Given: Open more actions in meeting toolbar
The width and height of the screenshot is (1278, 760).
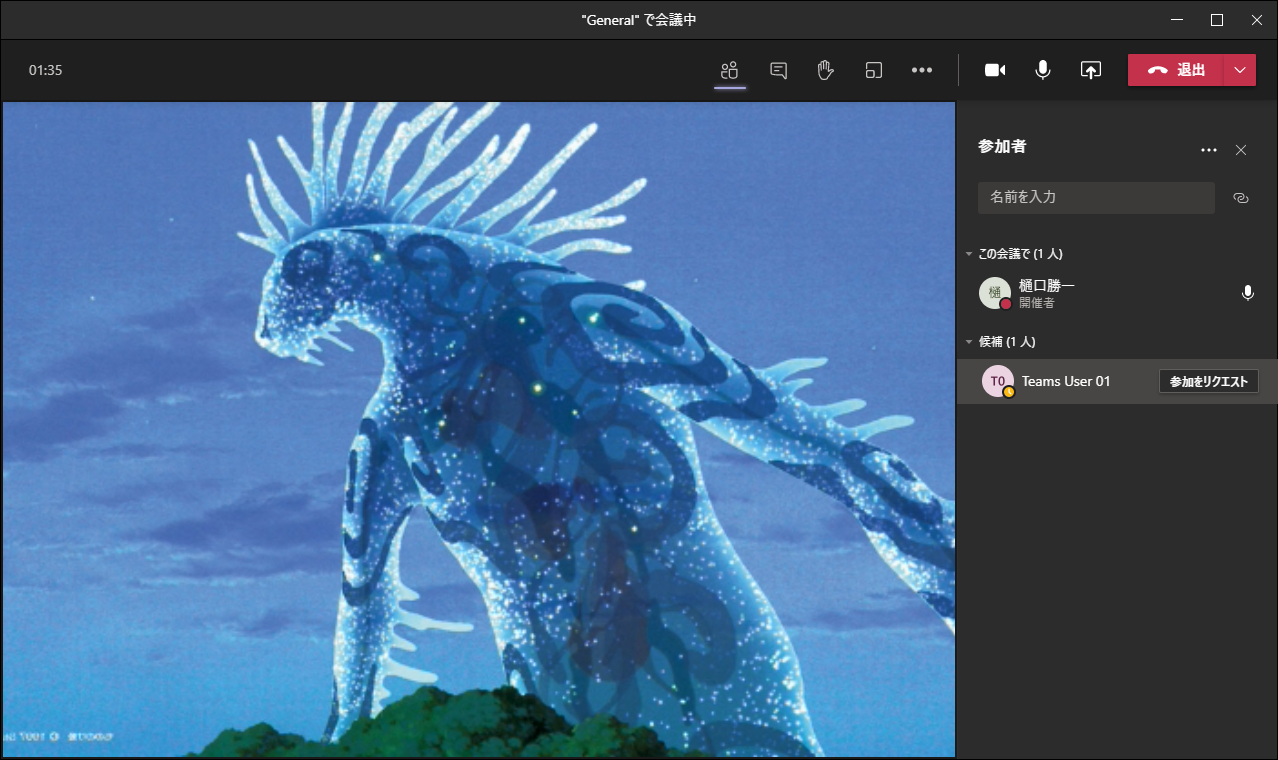Looking at the screenshot, I should point(922,70).
